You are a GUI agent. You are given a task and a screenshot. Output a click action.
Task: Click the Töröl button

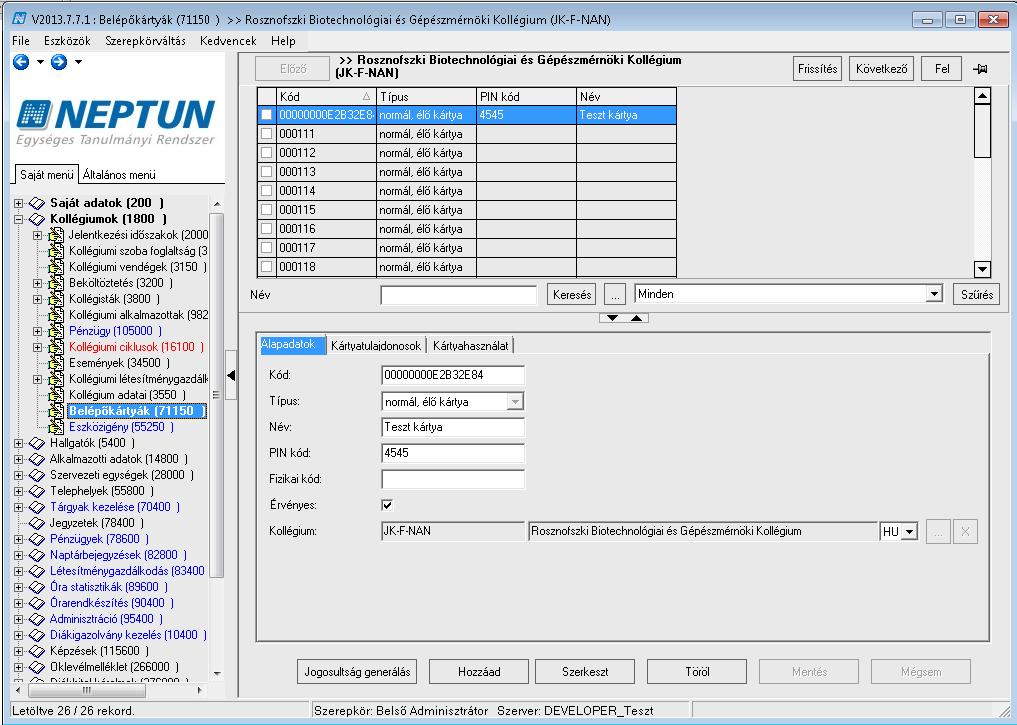pyautogui.click(x=697, y=672)
